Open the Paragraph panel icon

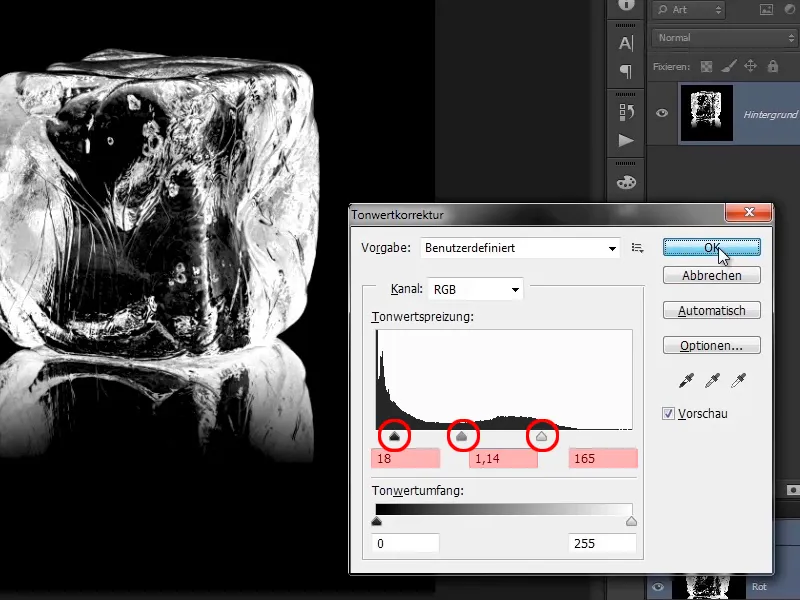(x=626, y=71)
